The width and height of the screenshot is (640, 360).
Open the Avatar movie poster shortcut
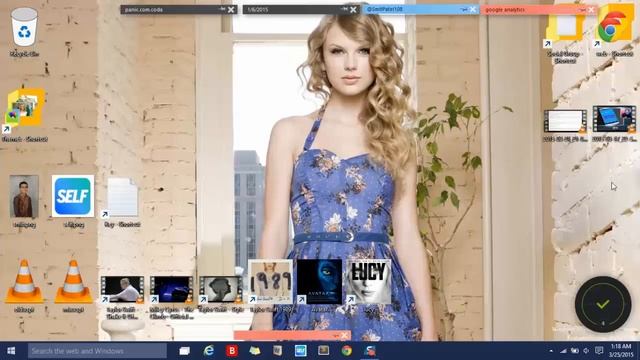tap(319, 282)
